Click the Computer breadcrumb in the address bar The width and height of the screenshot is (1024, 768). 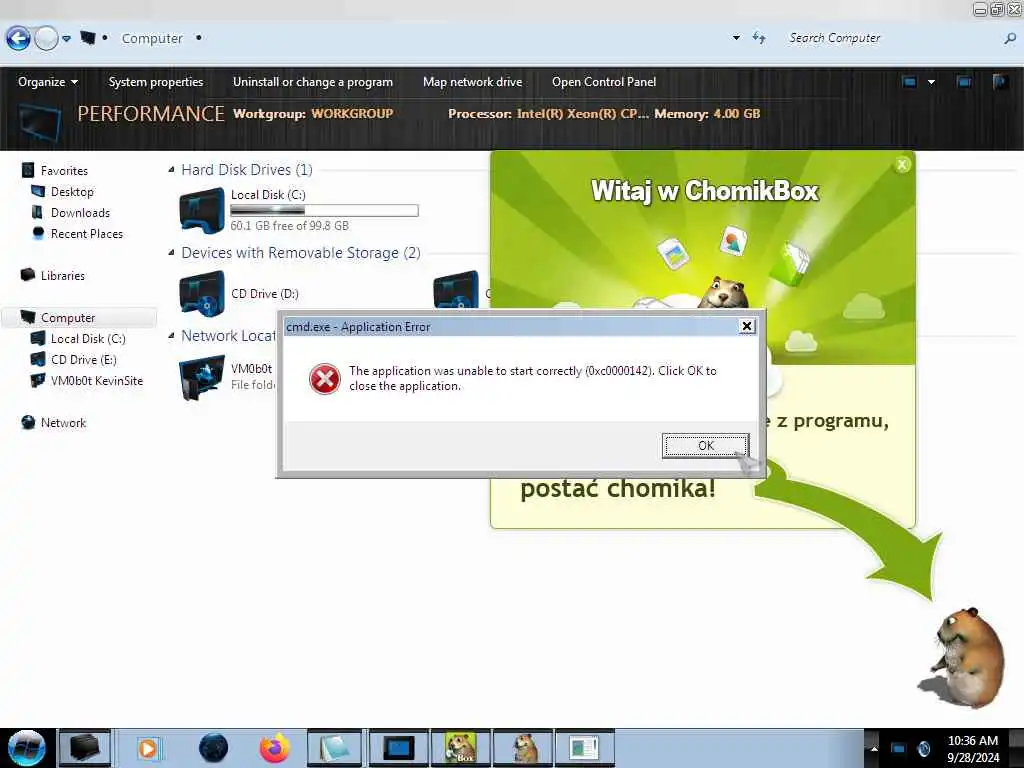coord(152,39)
